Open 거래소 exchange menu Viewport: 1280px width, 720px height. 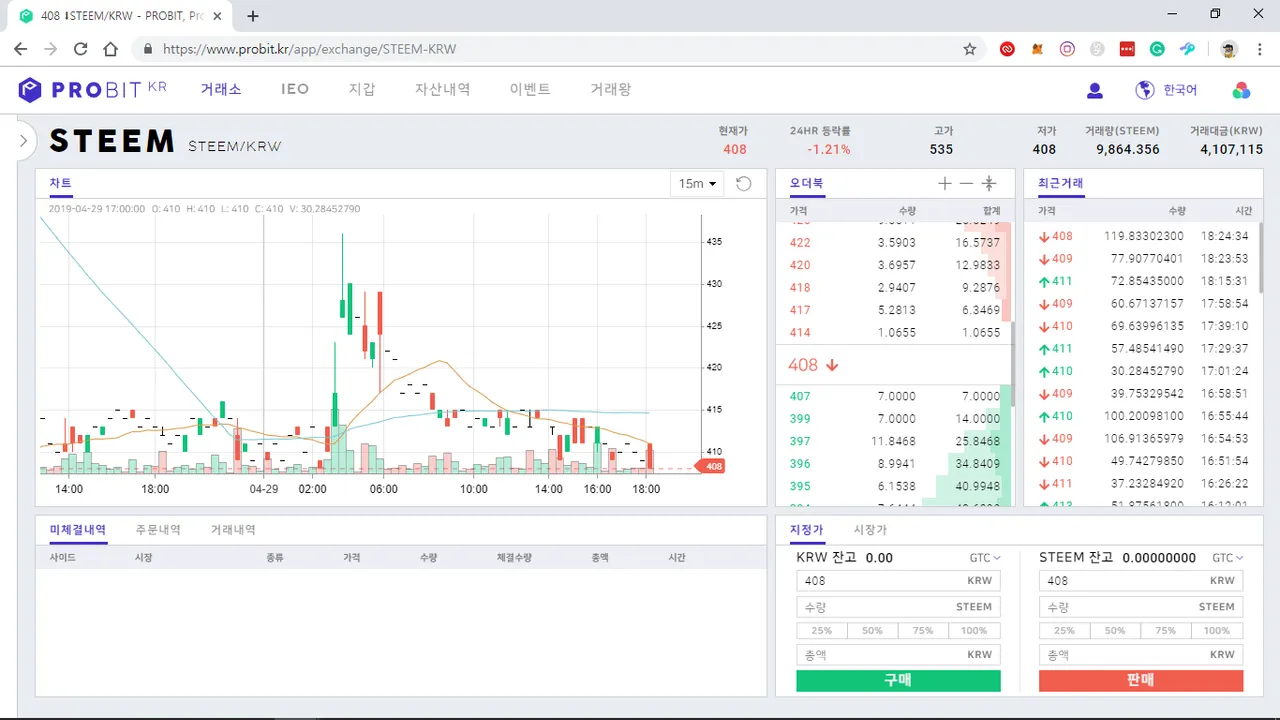220,89
